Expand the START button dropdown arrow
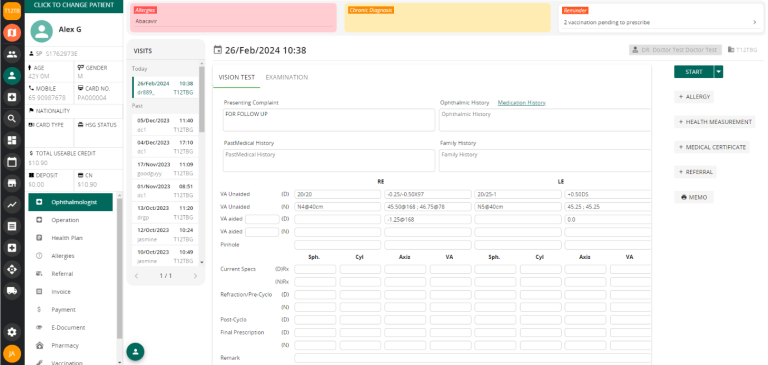 click(719, 72)
